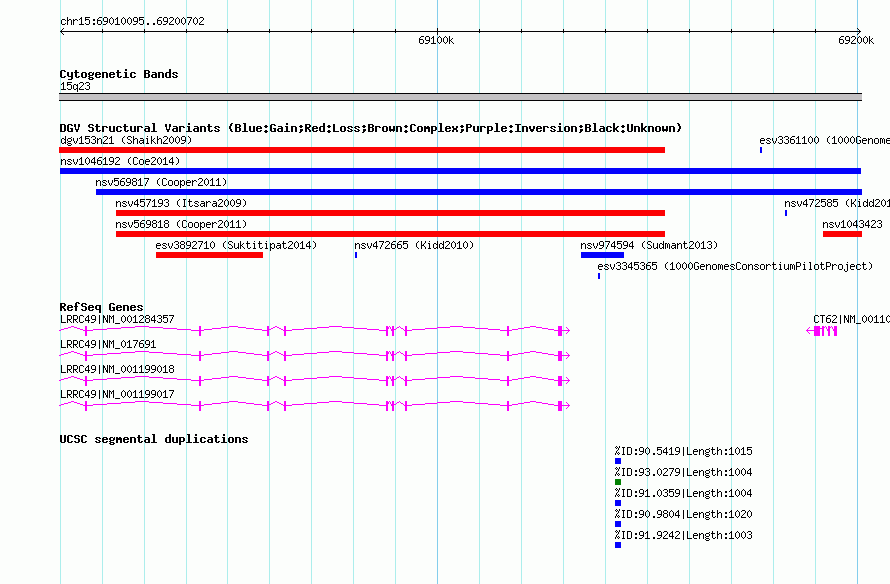This screenshot has height=584, width=890.
Task: Click the nsv472665 (Kidd2010) label
Action: [x=414, y=245]
